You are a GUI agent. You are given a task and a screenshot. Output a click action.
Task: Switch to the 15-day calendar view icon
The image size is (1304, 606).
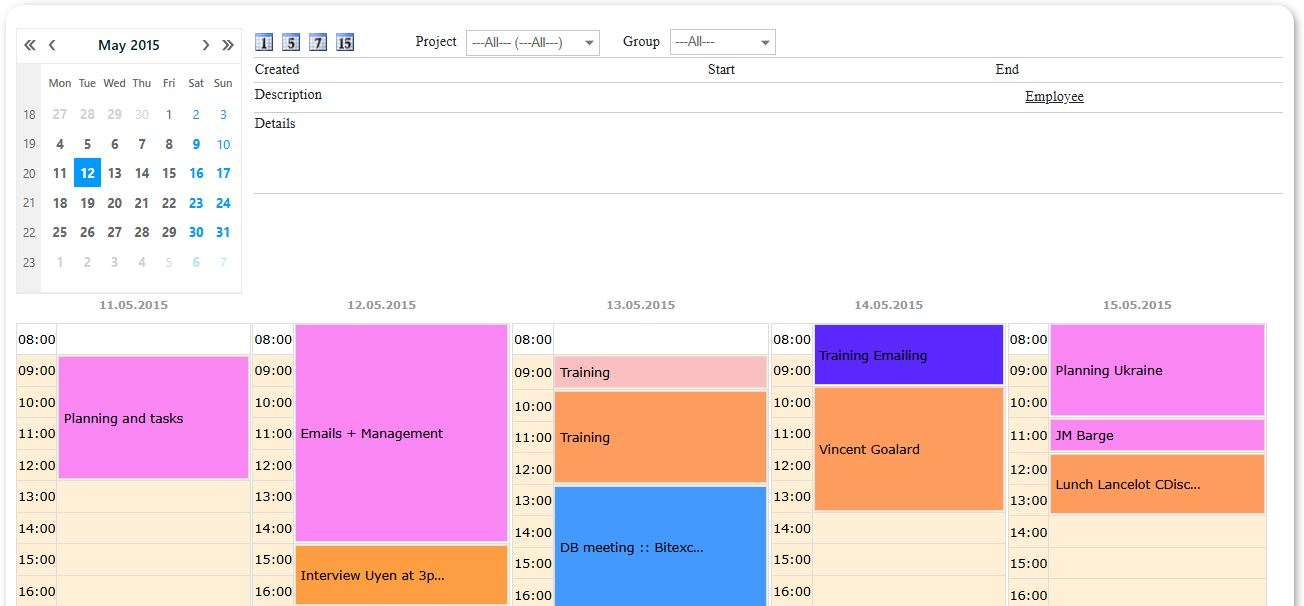coord(345,42)
